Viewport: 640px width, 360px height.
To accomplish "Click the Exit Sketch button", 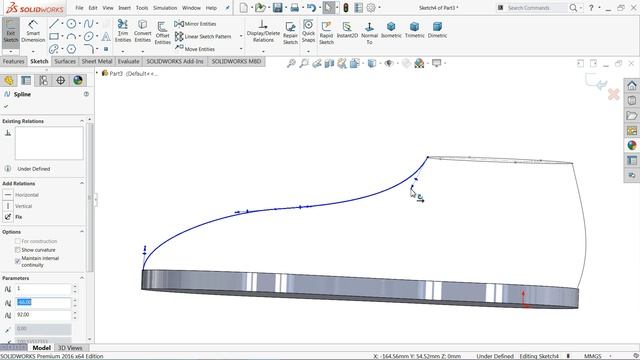I will point(11,32).
